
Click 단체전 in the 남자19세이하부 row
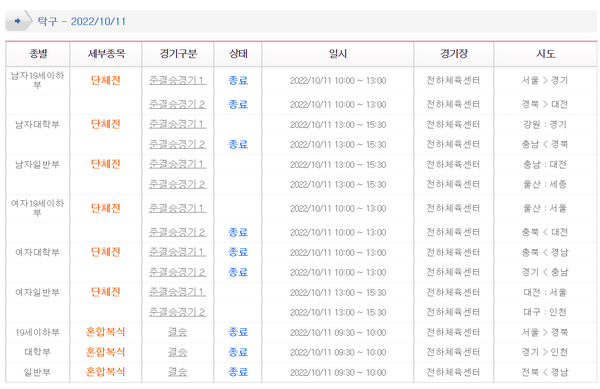tap(106, 80)
